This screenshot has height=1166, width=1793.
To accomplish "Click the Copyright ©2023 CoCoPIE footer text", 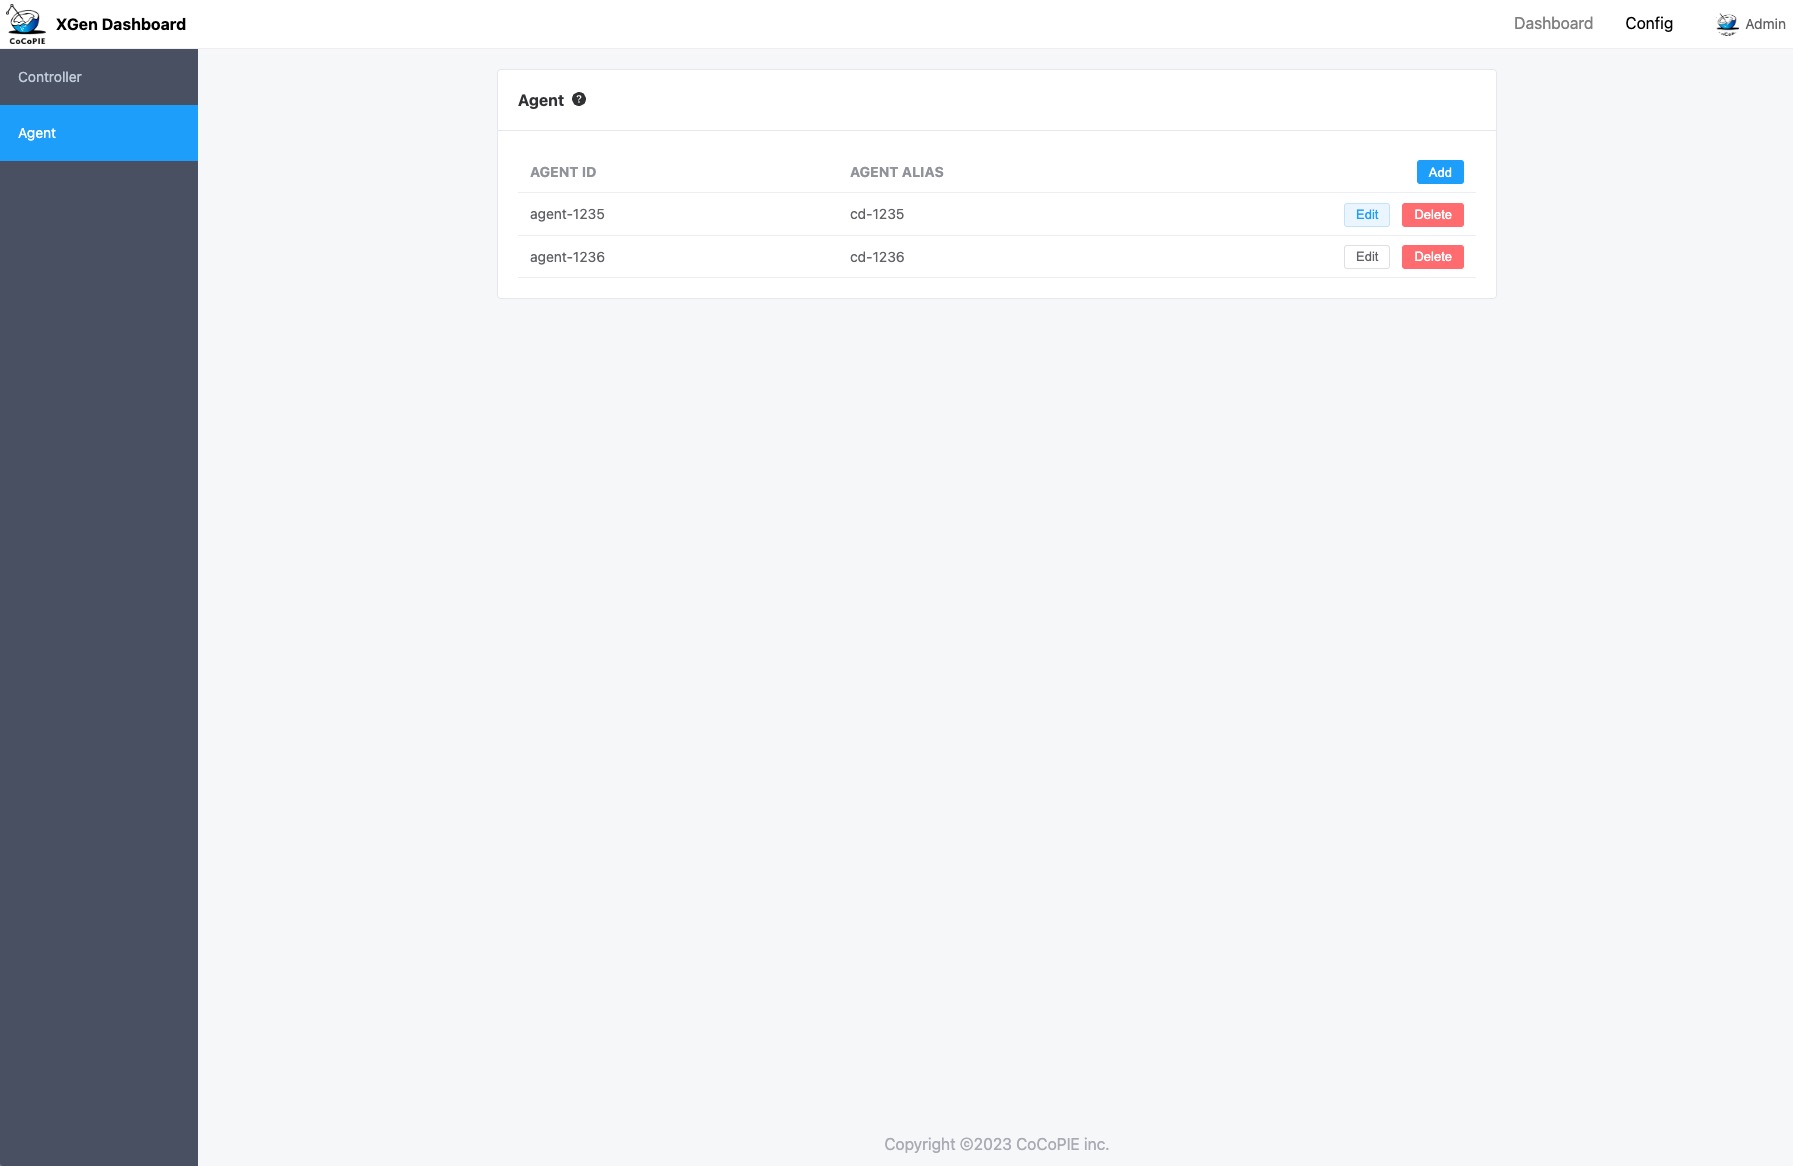I will [x=996, y=1144].
